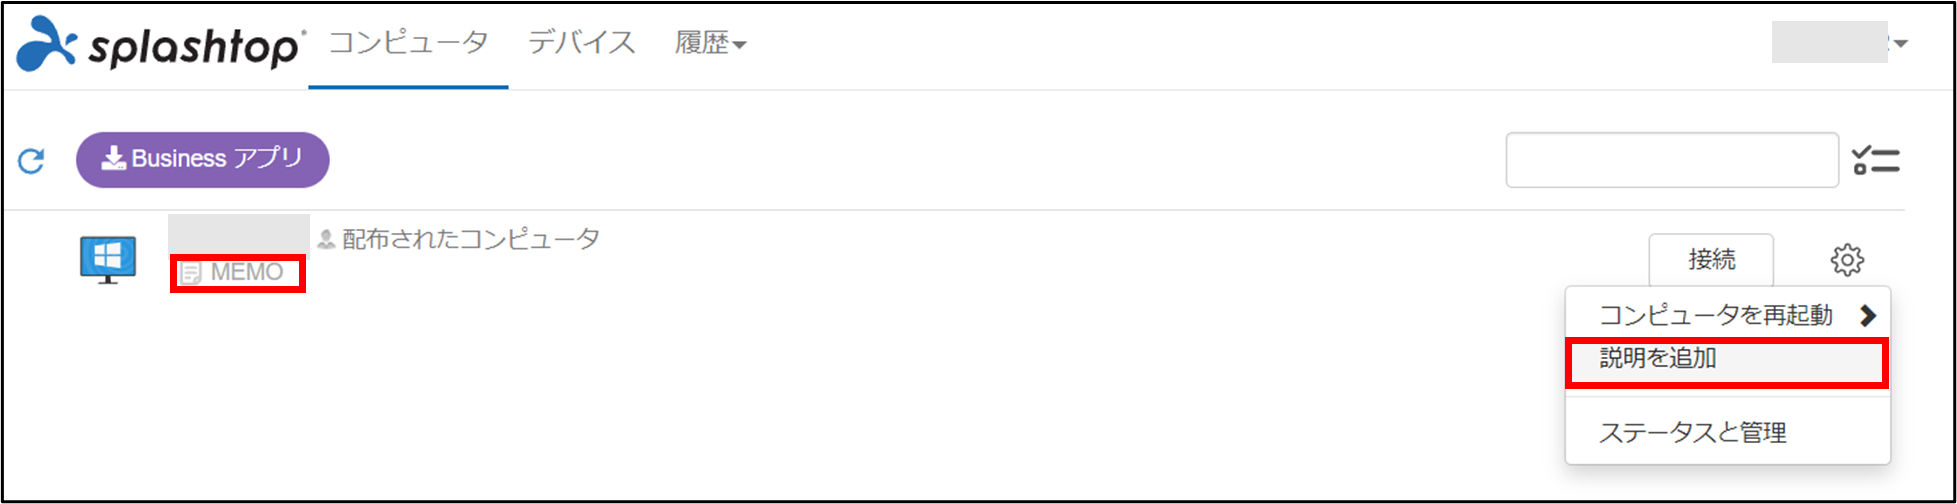Screen dimensions: 1957x504
Task: Click the 配布されたコンピュータ label
Action: (x=471, y=240)
